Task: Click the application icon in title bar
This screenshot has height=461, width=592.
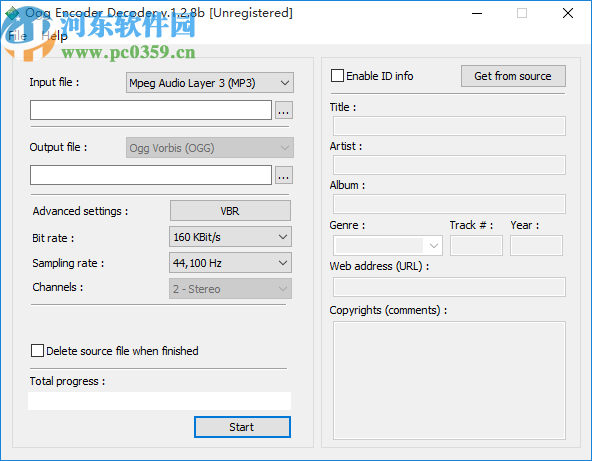Action: [x=12, y=14]
